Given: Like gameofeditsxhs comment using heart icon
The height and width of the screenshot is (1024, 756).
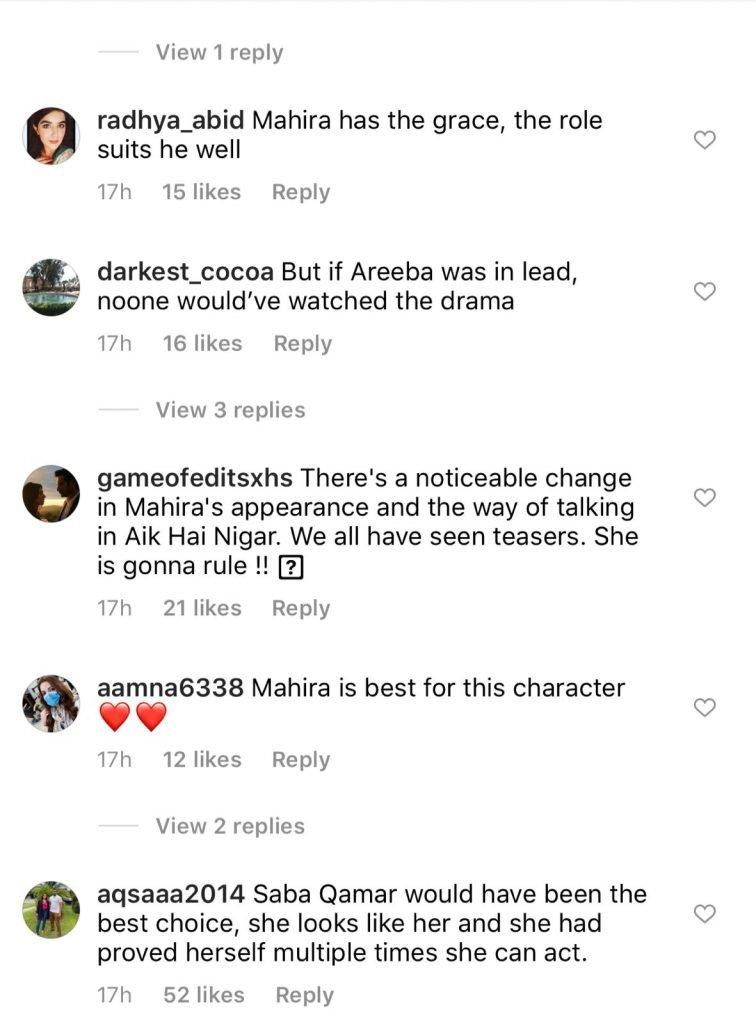Looking at the screenshot, I should 705,497.
